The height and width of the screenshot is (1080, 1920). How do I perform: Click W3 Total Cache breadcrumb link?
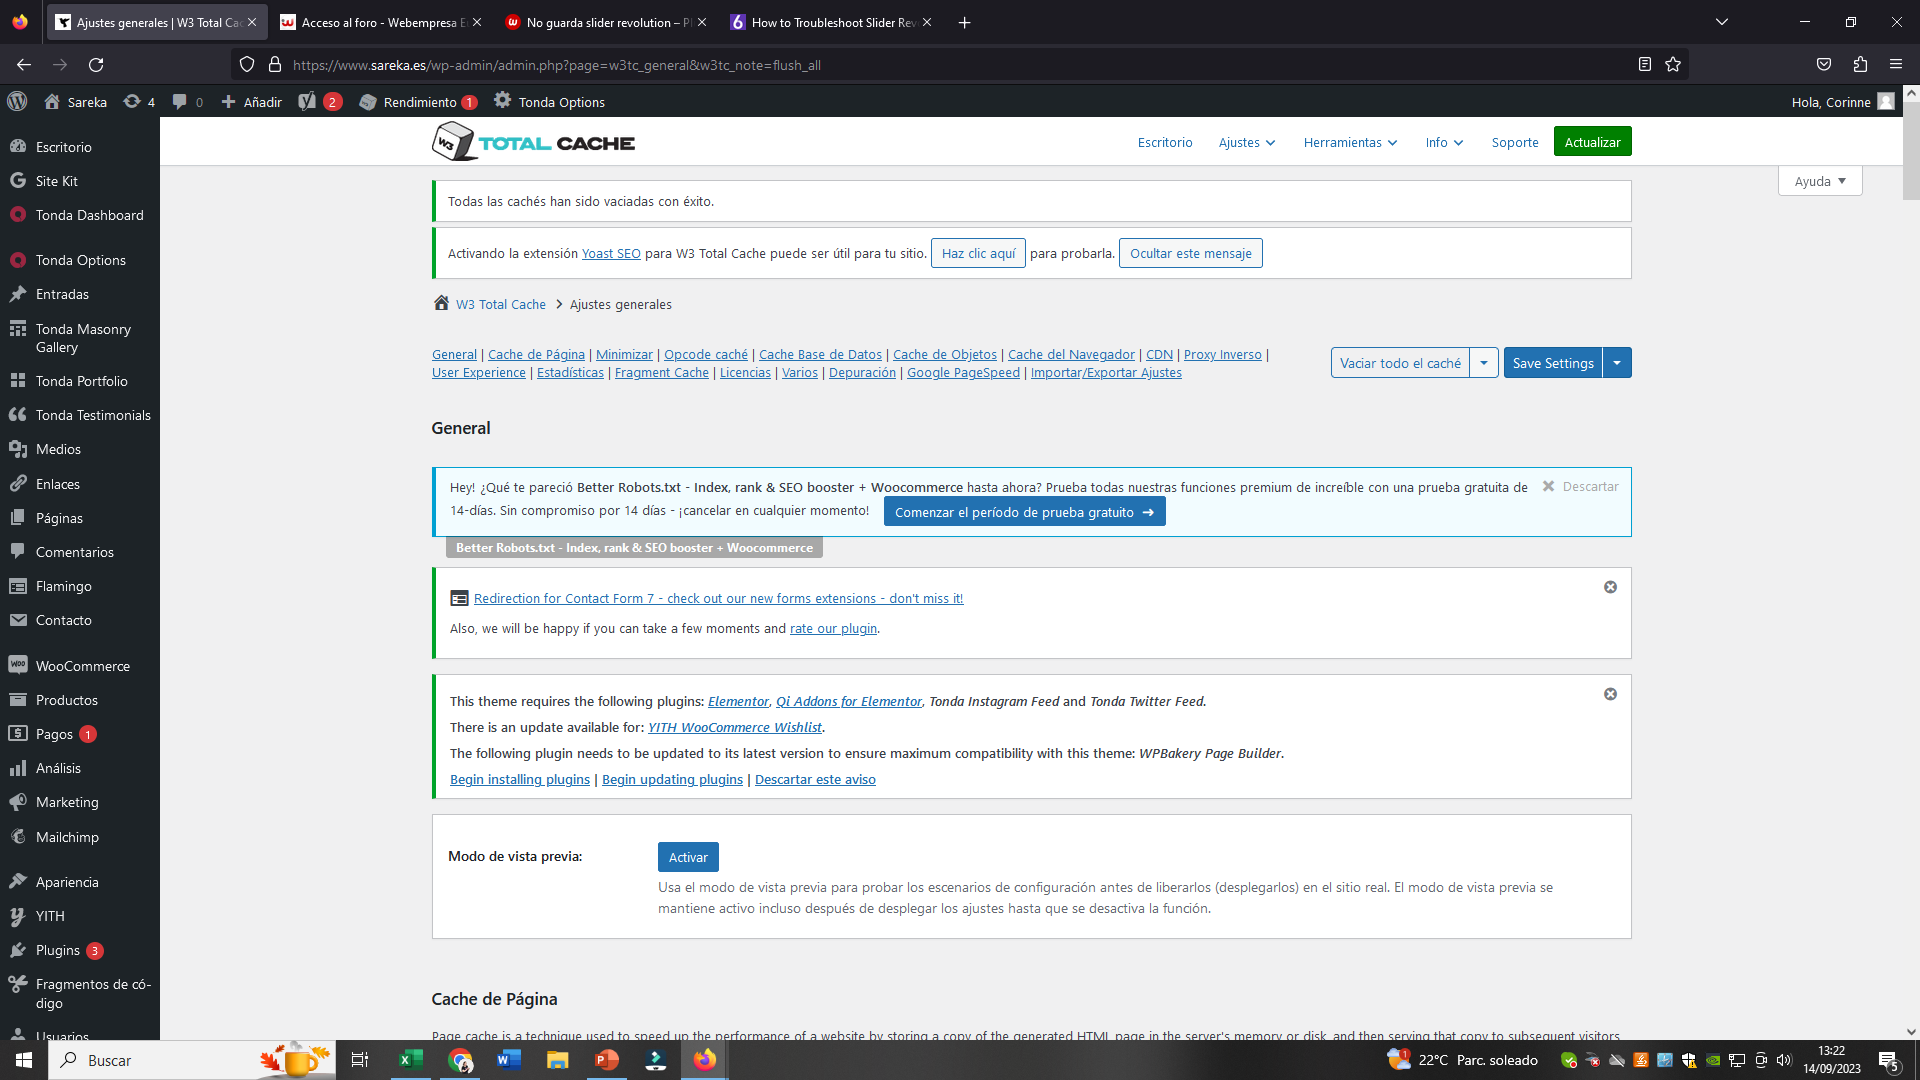[x=501, y=304]
